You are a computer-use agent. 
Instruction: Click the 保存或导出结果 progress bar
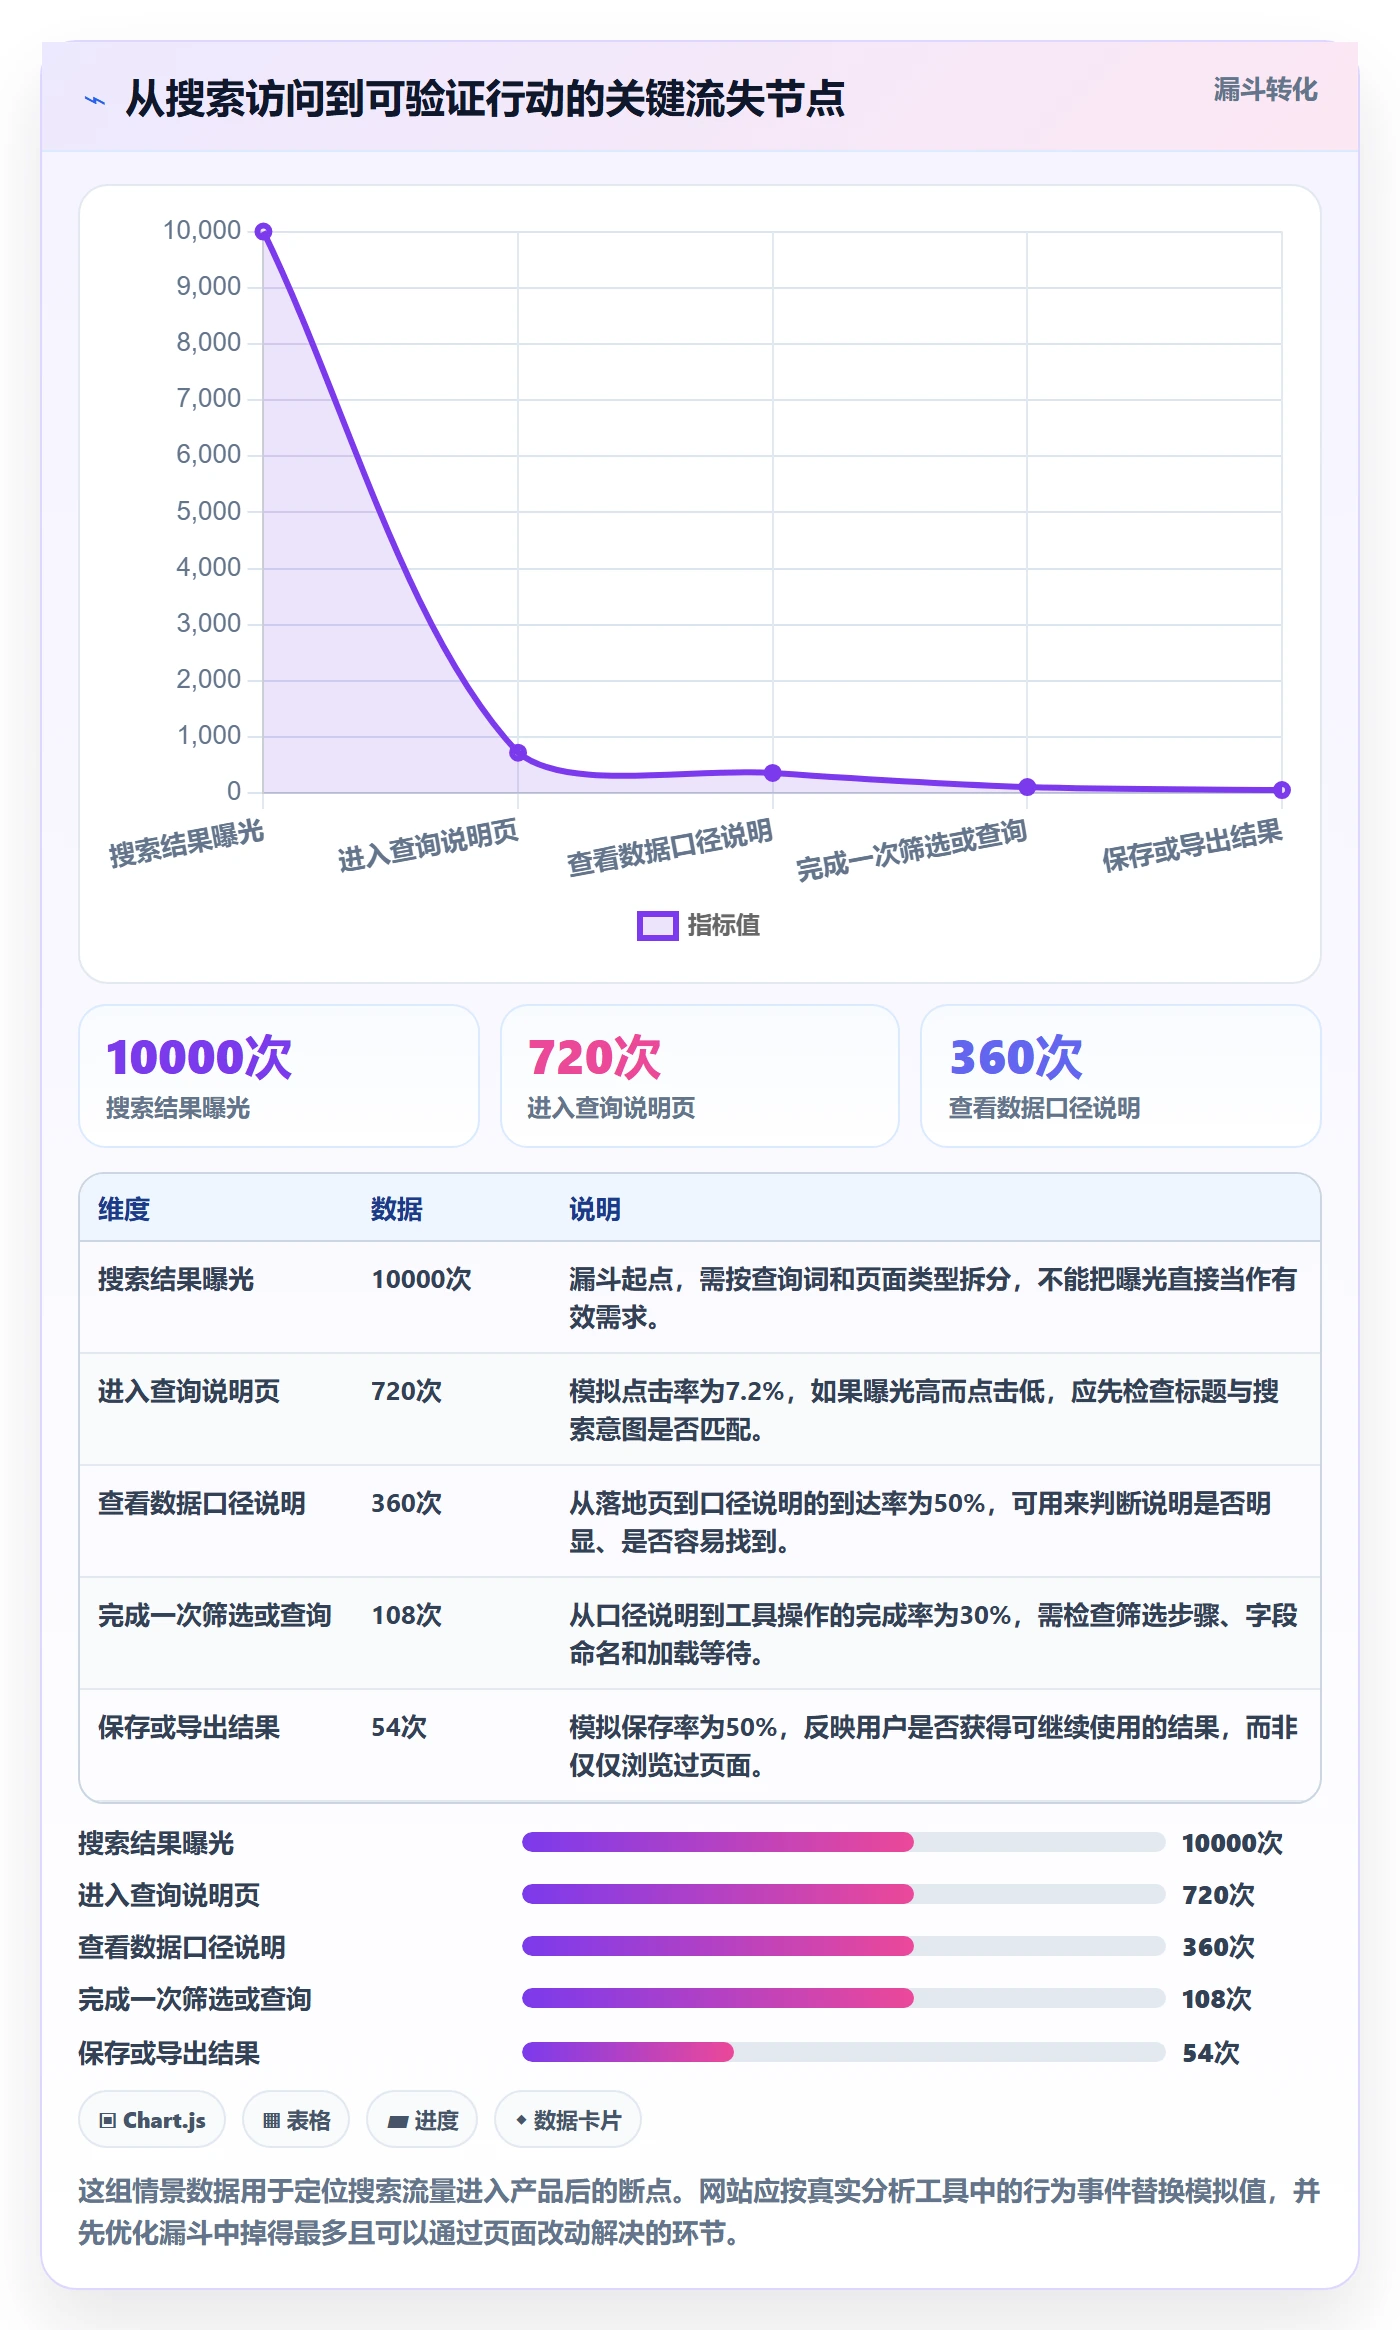(844, 2052)
